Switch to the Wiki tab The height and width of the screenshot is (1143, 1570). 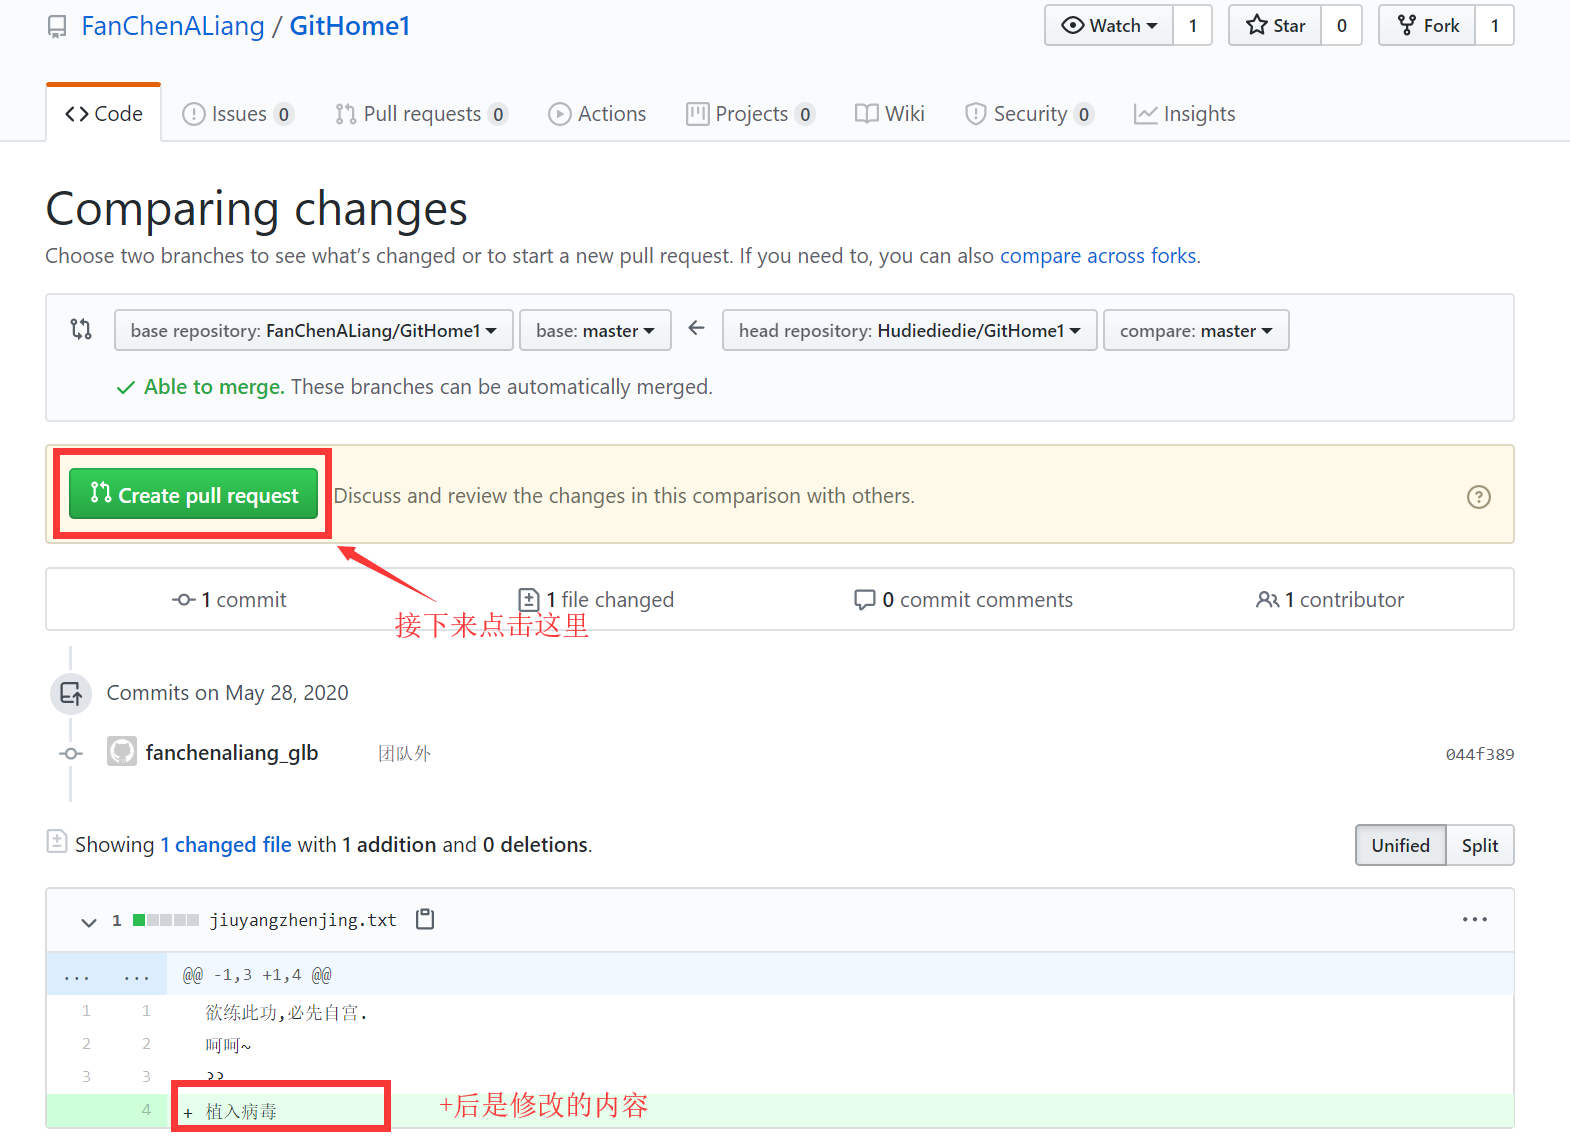coord(890,114)
